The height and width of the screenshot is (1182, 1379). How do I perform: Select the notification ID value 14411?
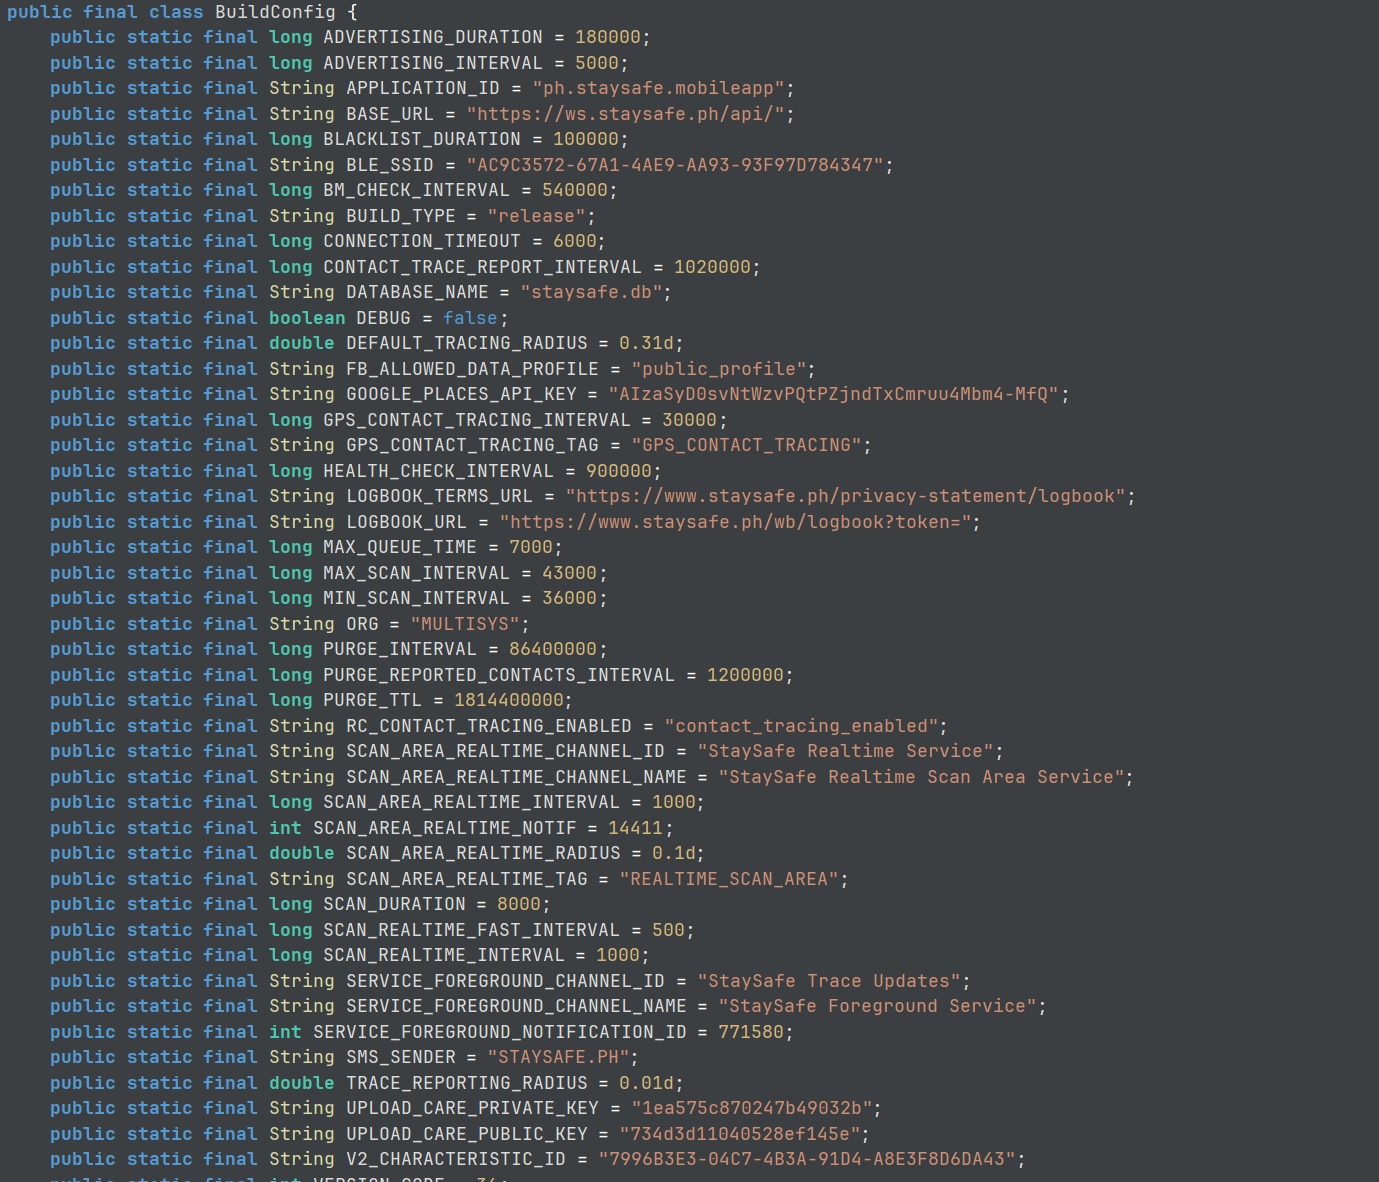pyautogui.click(x=635, y=828)
